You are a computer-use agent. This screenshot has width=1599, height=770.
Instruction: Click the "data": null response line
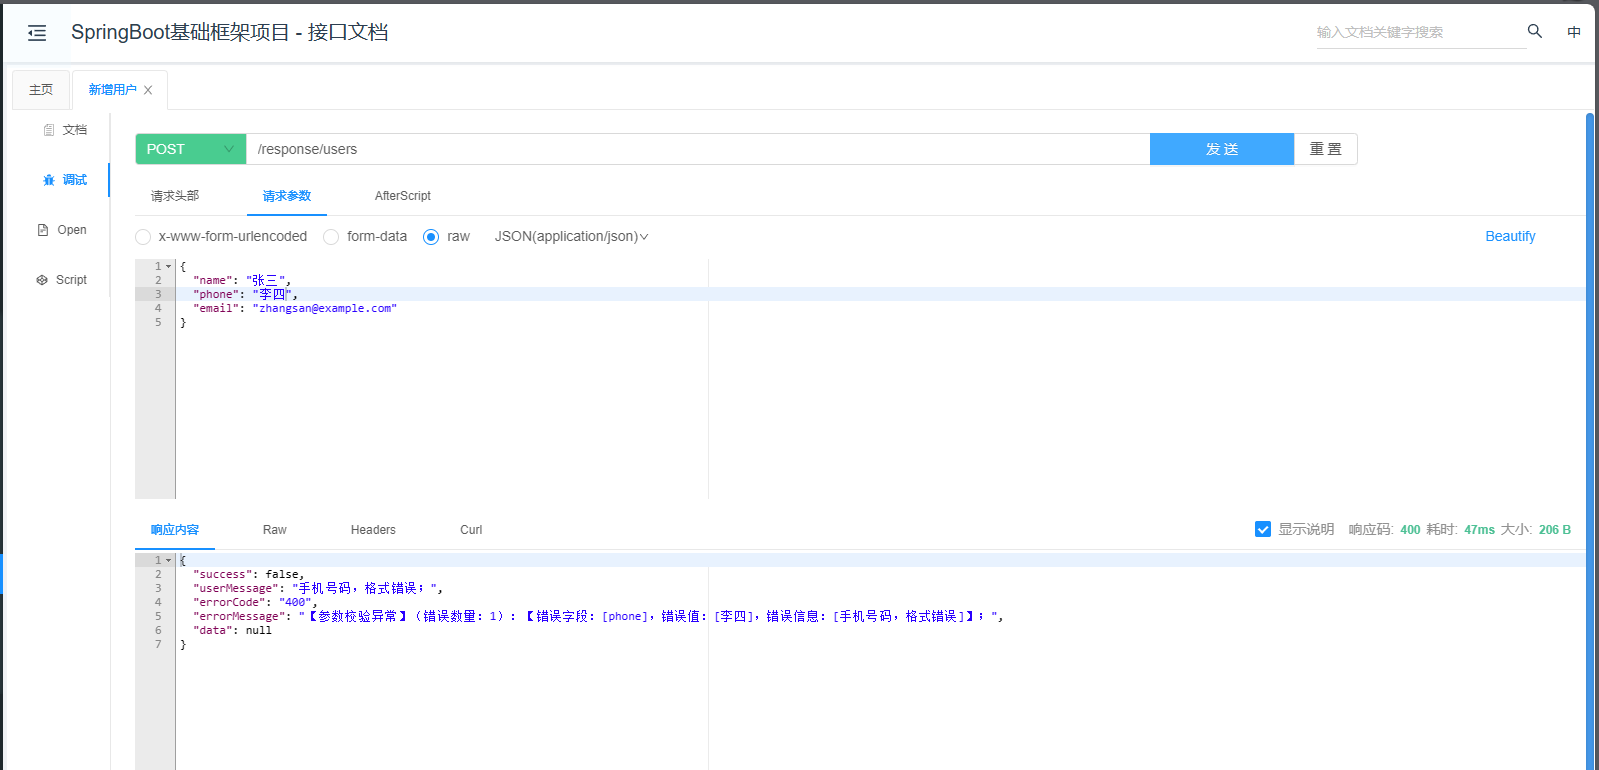[x=232, y=630]
